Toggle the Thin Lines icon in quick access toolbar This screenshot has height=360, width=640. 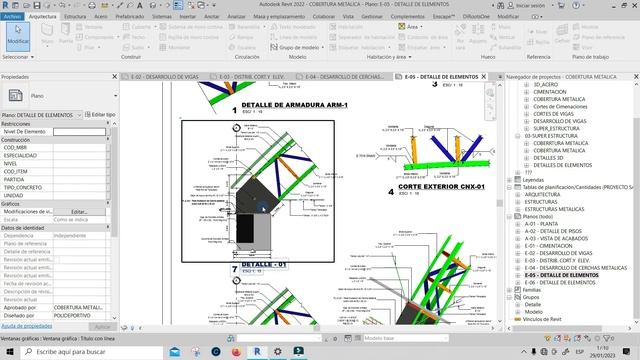178,5
